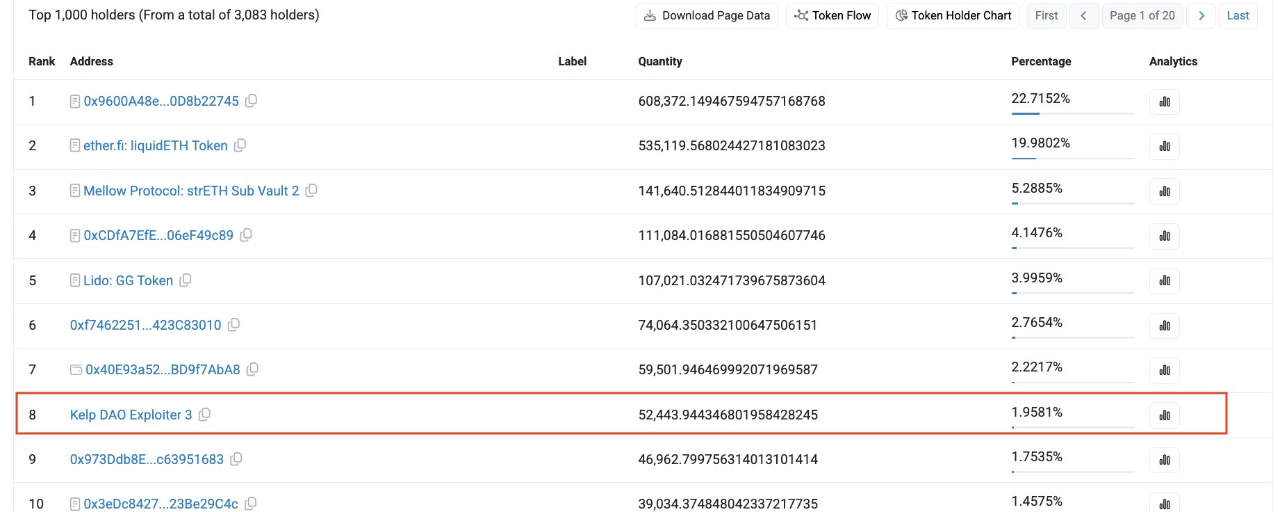Image resolution: width=1280 pixels, height=512 pixels.
Task: Copy address of rank 1 holder 0x9600A48e
Action: 251,101
